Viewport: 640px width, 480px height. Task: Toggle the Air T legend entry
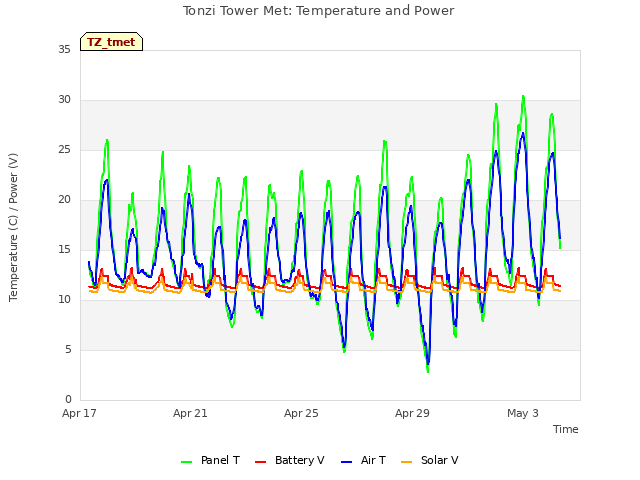(x=363, y=460)
